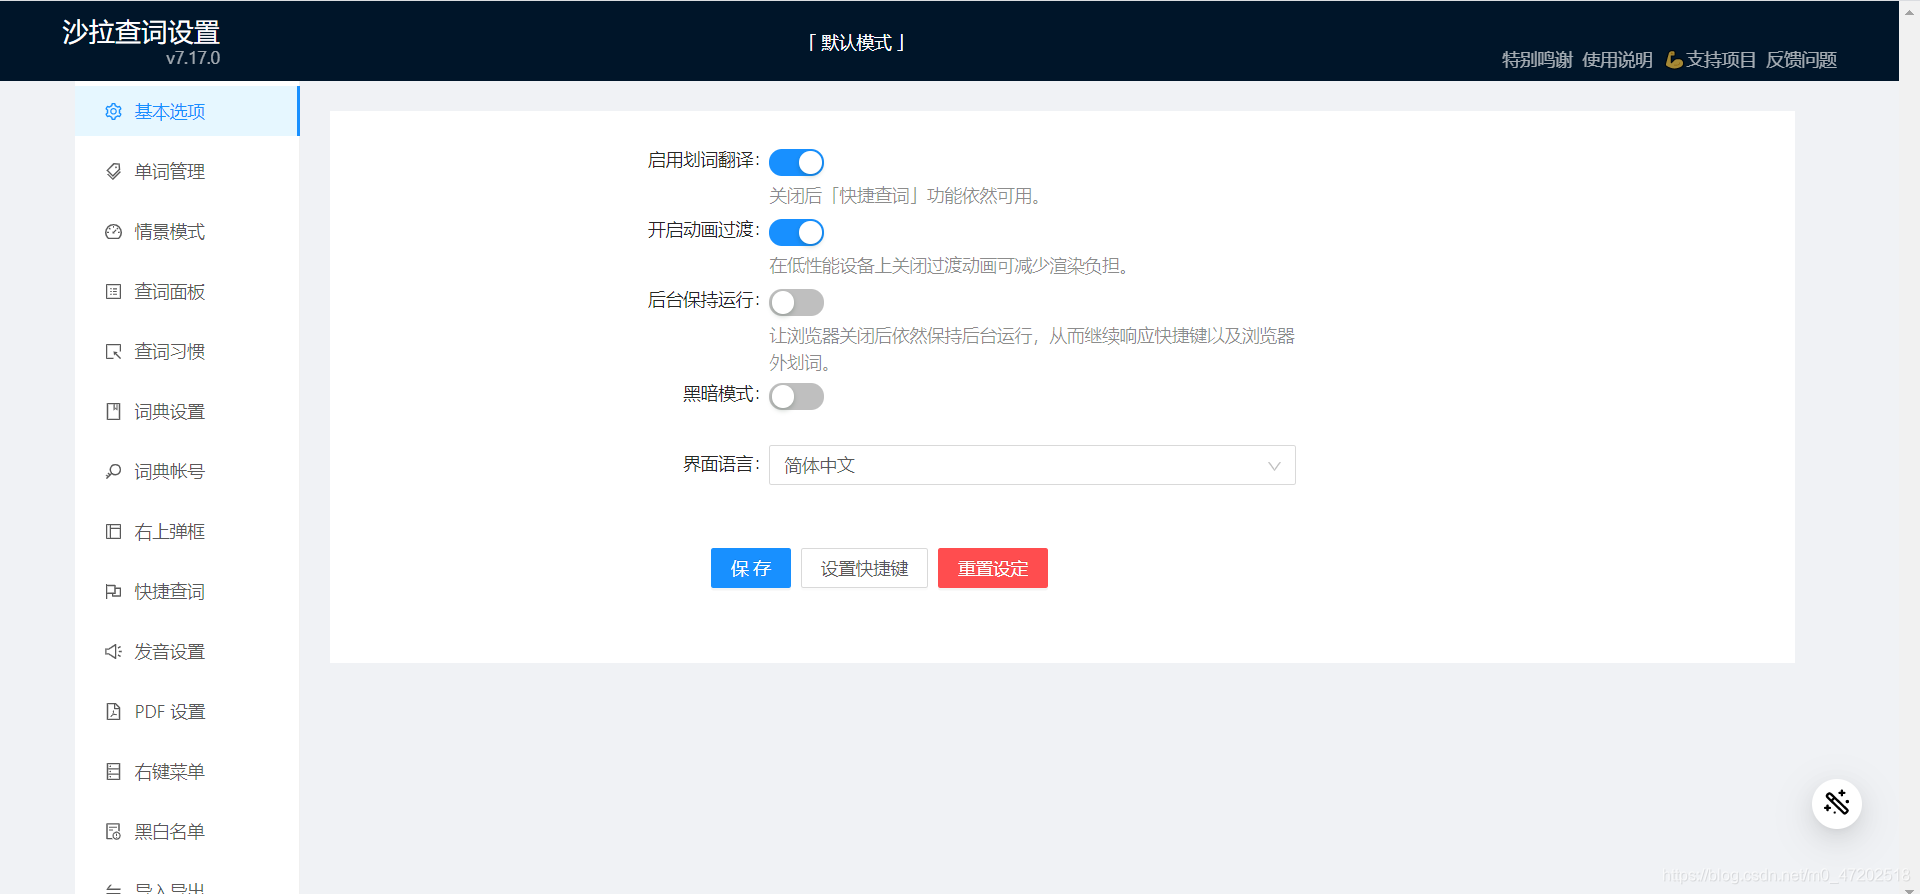This screenshot has width=1920, height=894.
Task: Select 查词习惯 in the sidebar
Action: click(187, 351)
